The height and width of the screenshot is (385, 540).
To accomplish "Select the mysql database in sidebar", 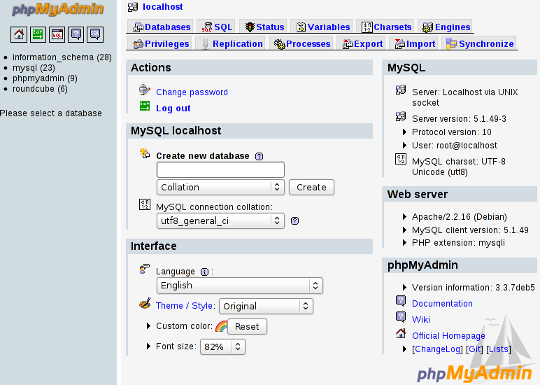I will (x=34, y=68).
